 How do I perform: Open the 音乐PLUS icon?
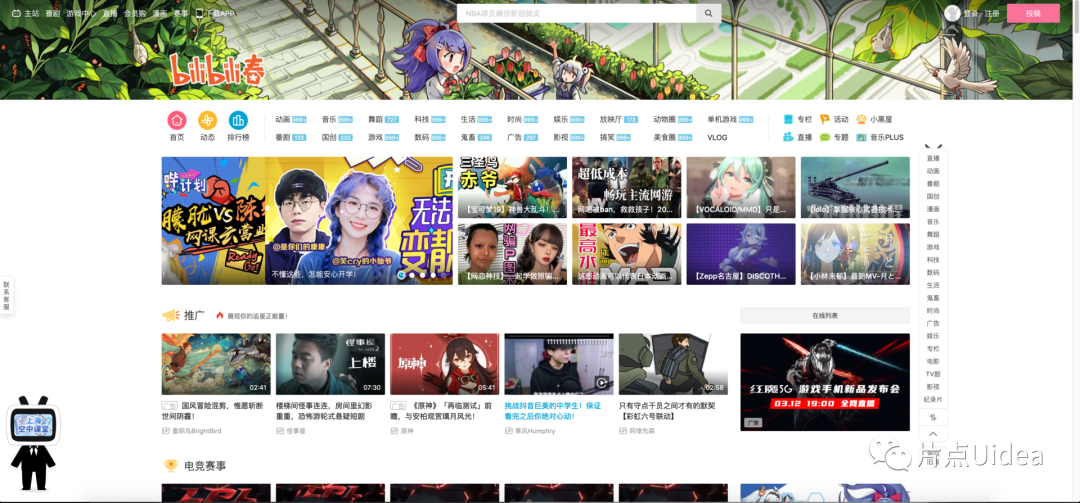[861, 137]
